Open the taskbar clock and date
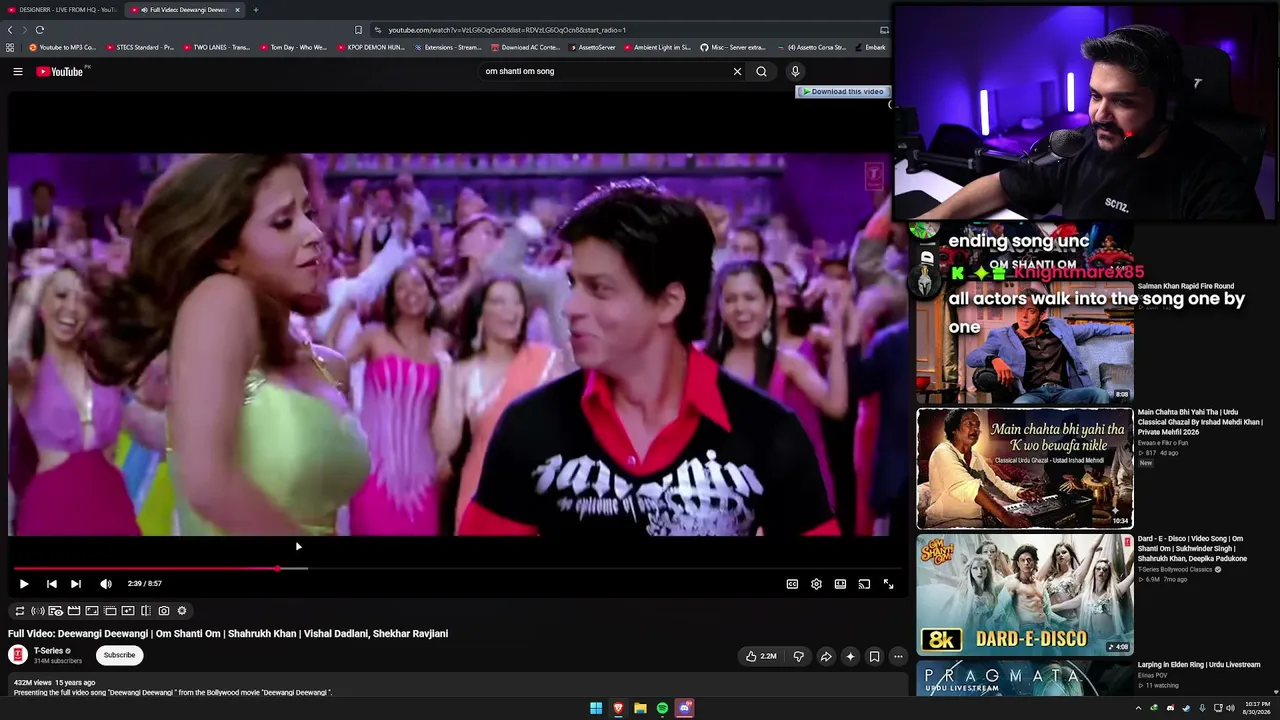1280x720 pixels. [1255, 708]
